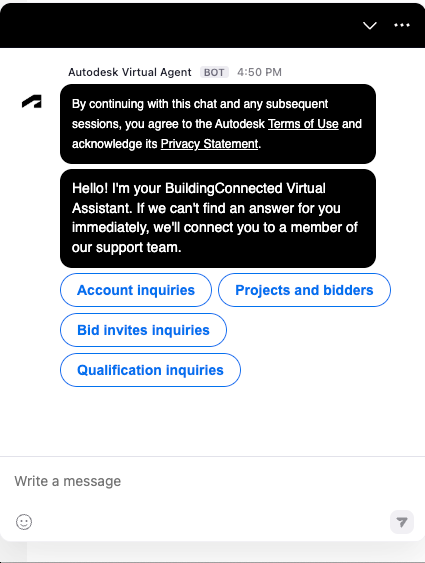
Task: Click the divider line above message field
Action: (x=212, y=456)
